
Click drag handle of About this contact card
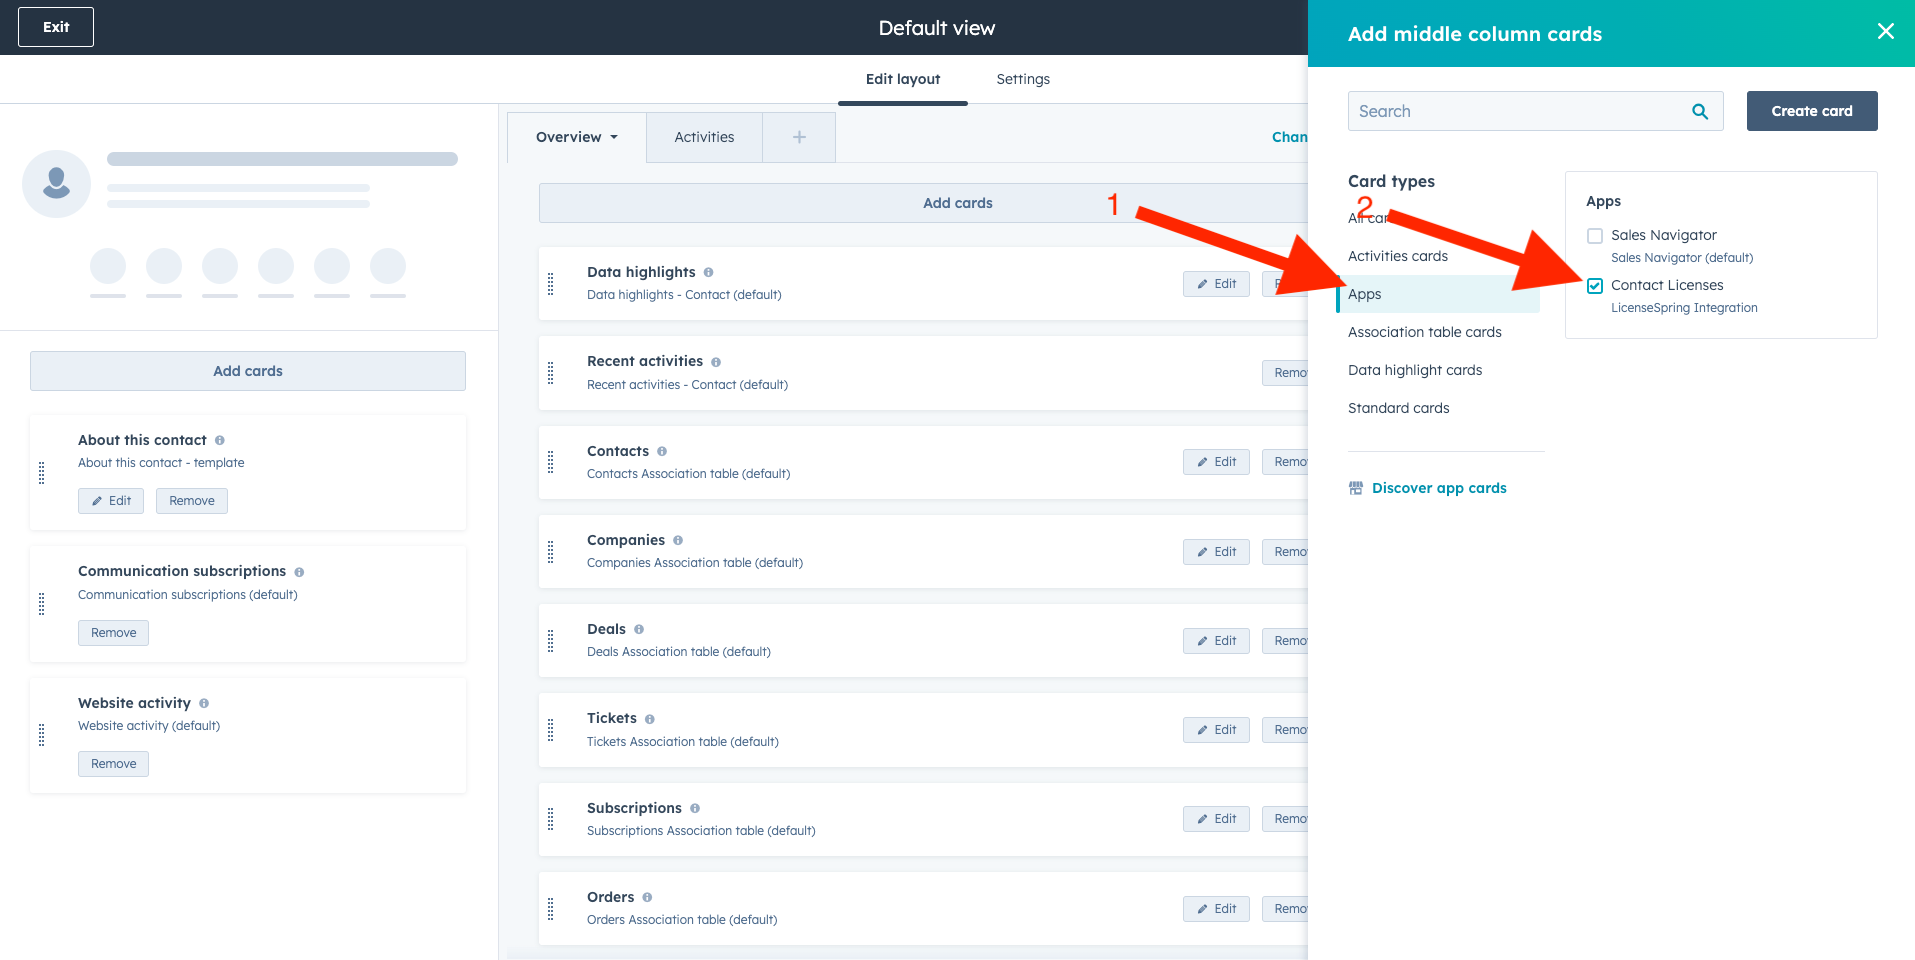(41, 473)
